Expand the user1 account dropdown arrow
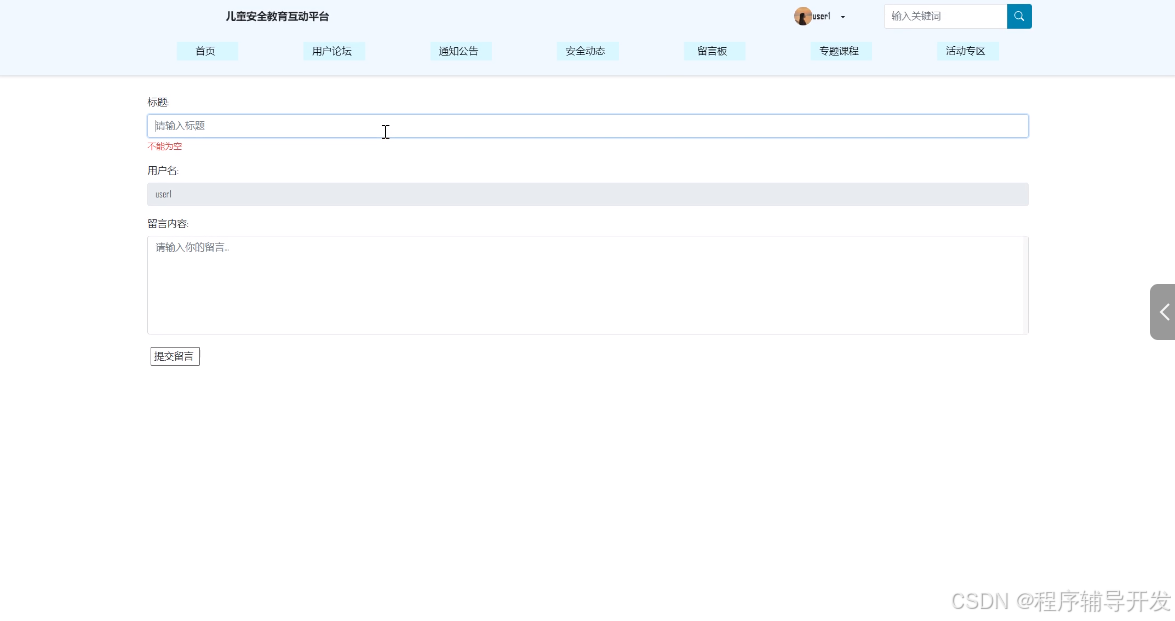 click(x=843, y=17)
